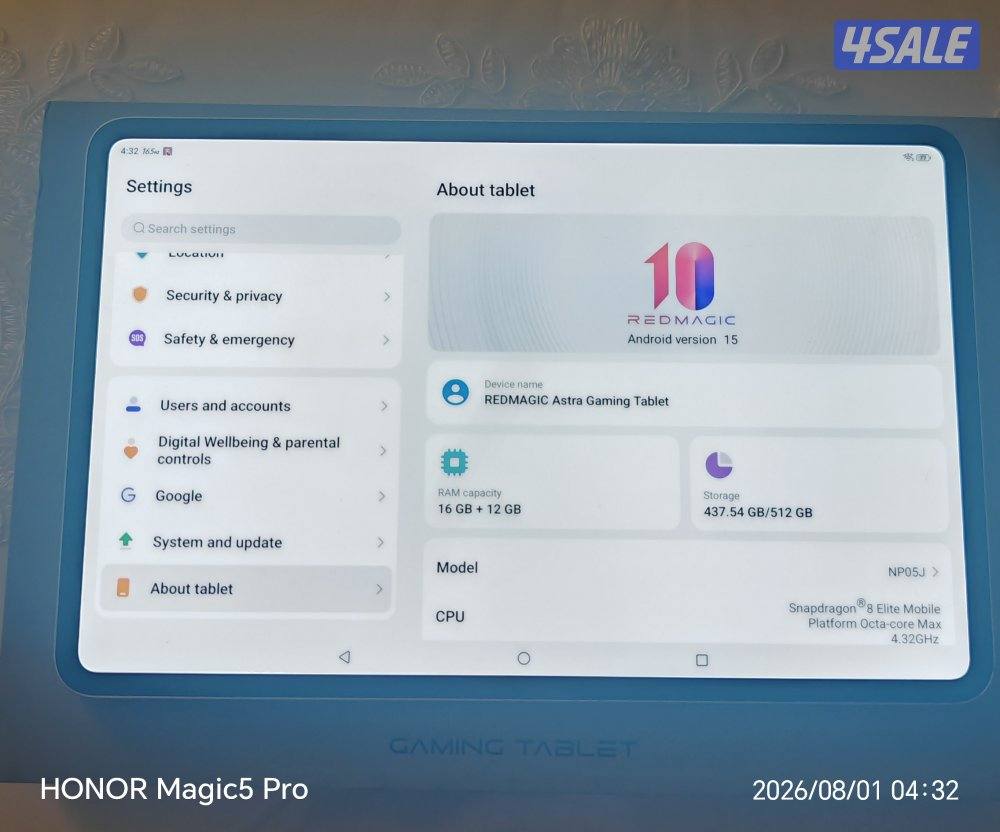
Task: Tap the Android home circle button
Action: coord(524,658)
